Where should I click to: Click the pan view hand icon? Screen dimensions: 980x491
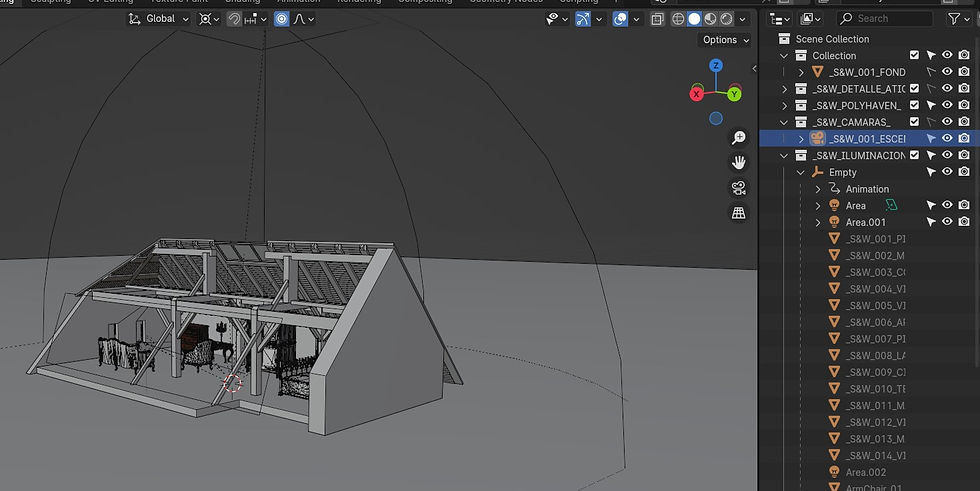pyautogui.click(x=739, y=162)
